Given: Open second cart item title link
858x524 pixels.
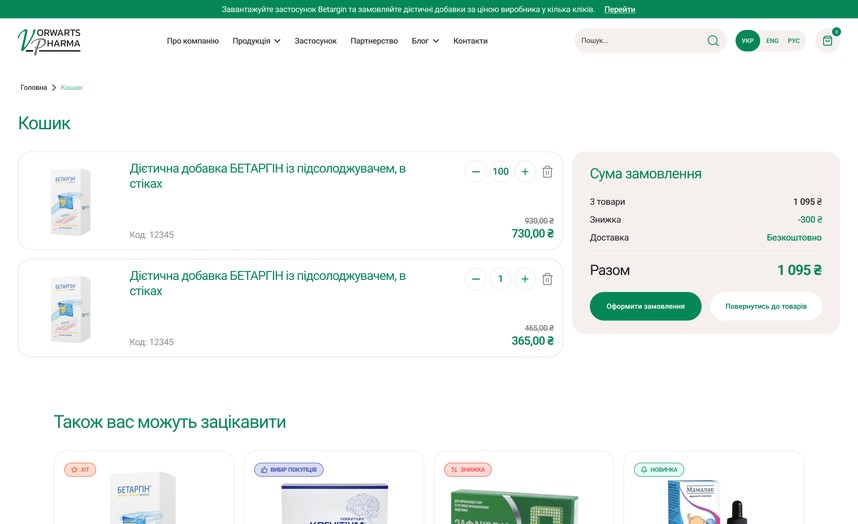Looking at the screenshot, I should [268, 283].
